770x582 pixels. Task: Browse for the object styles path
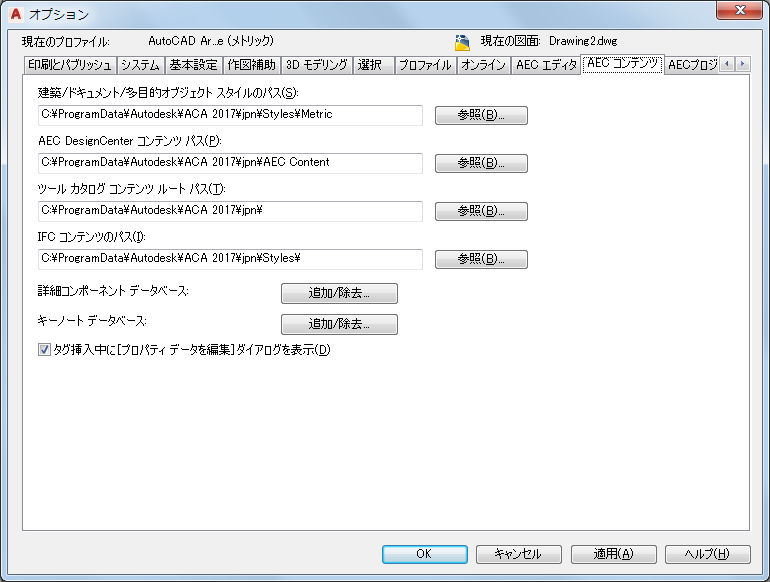coord(481,115)
